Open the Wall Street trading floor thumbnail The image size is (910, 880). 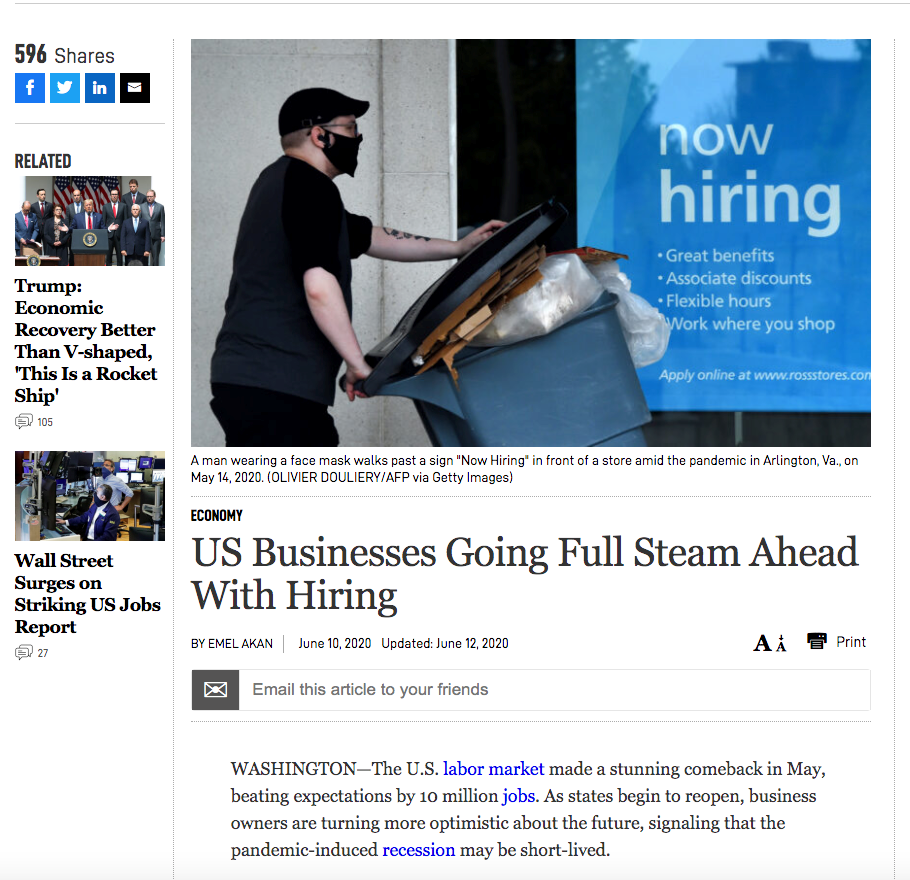(x=89, y=496)
